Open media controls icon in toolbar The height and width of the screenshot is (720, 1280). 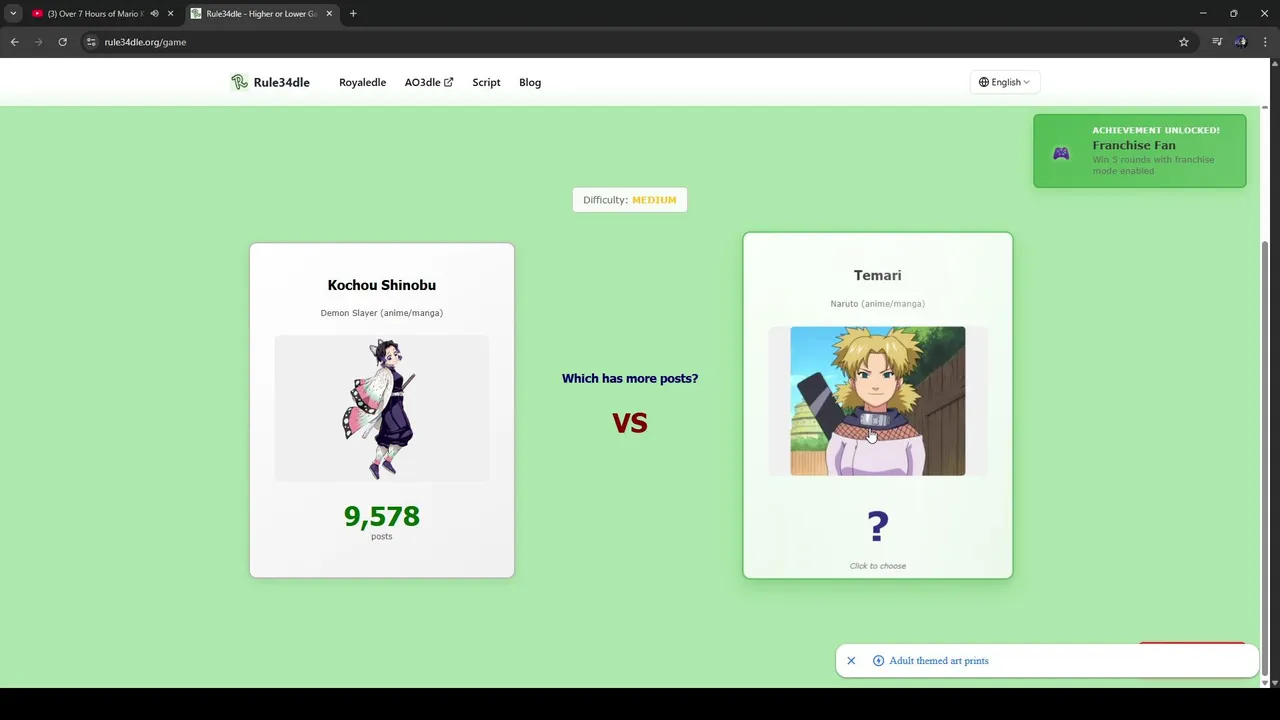point(1217,42)
